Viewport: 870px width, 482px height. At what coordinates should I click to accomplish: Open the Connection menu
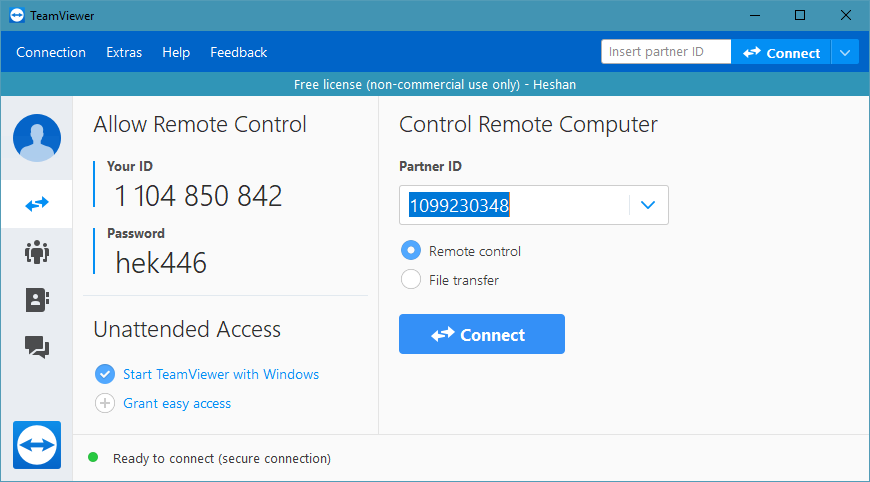coord(51,53)
